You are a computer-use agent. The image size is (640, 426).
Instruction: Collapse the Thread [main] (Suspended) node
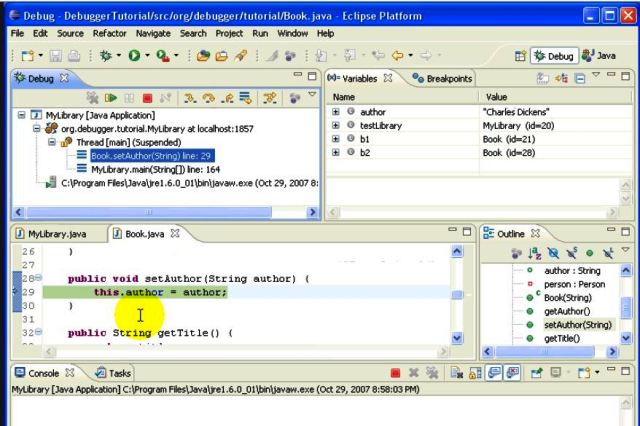[52, 142]
